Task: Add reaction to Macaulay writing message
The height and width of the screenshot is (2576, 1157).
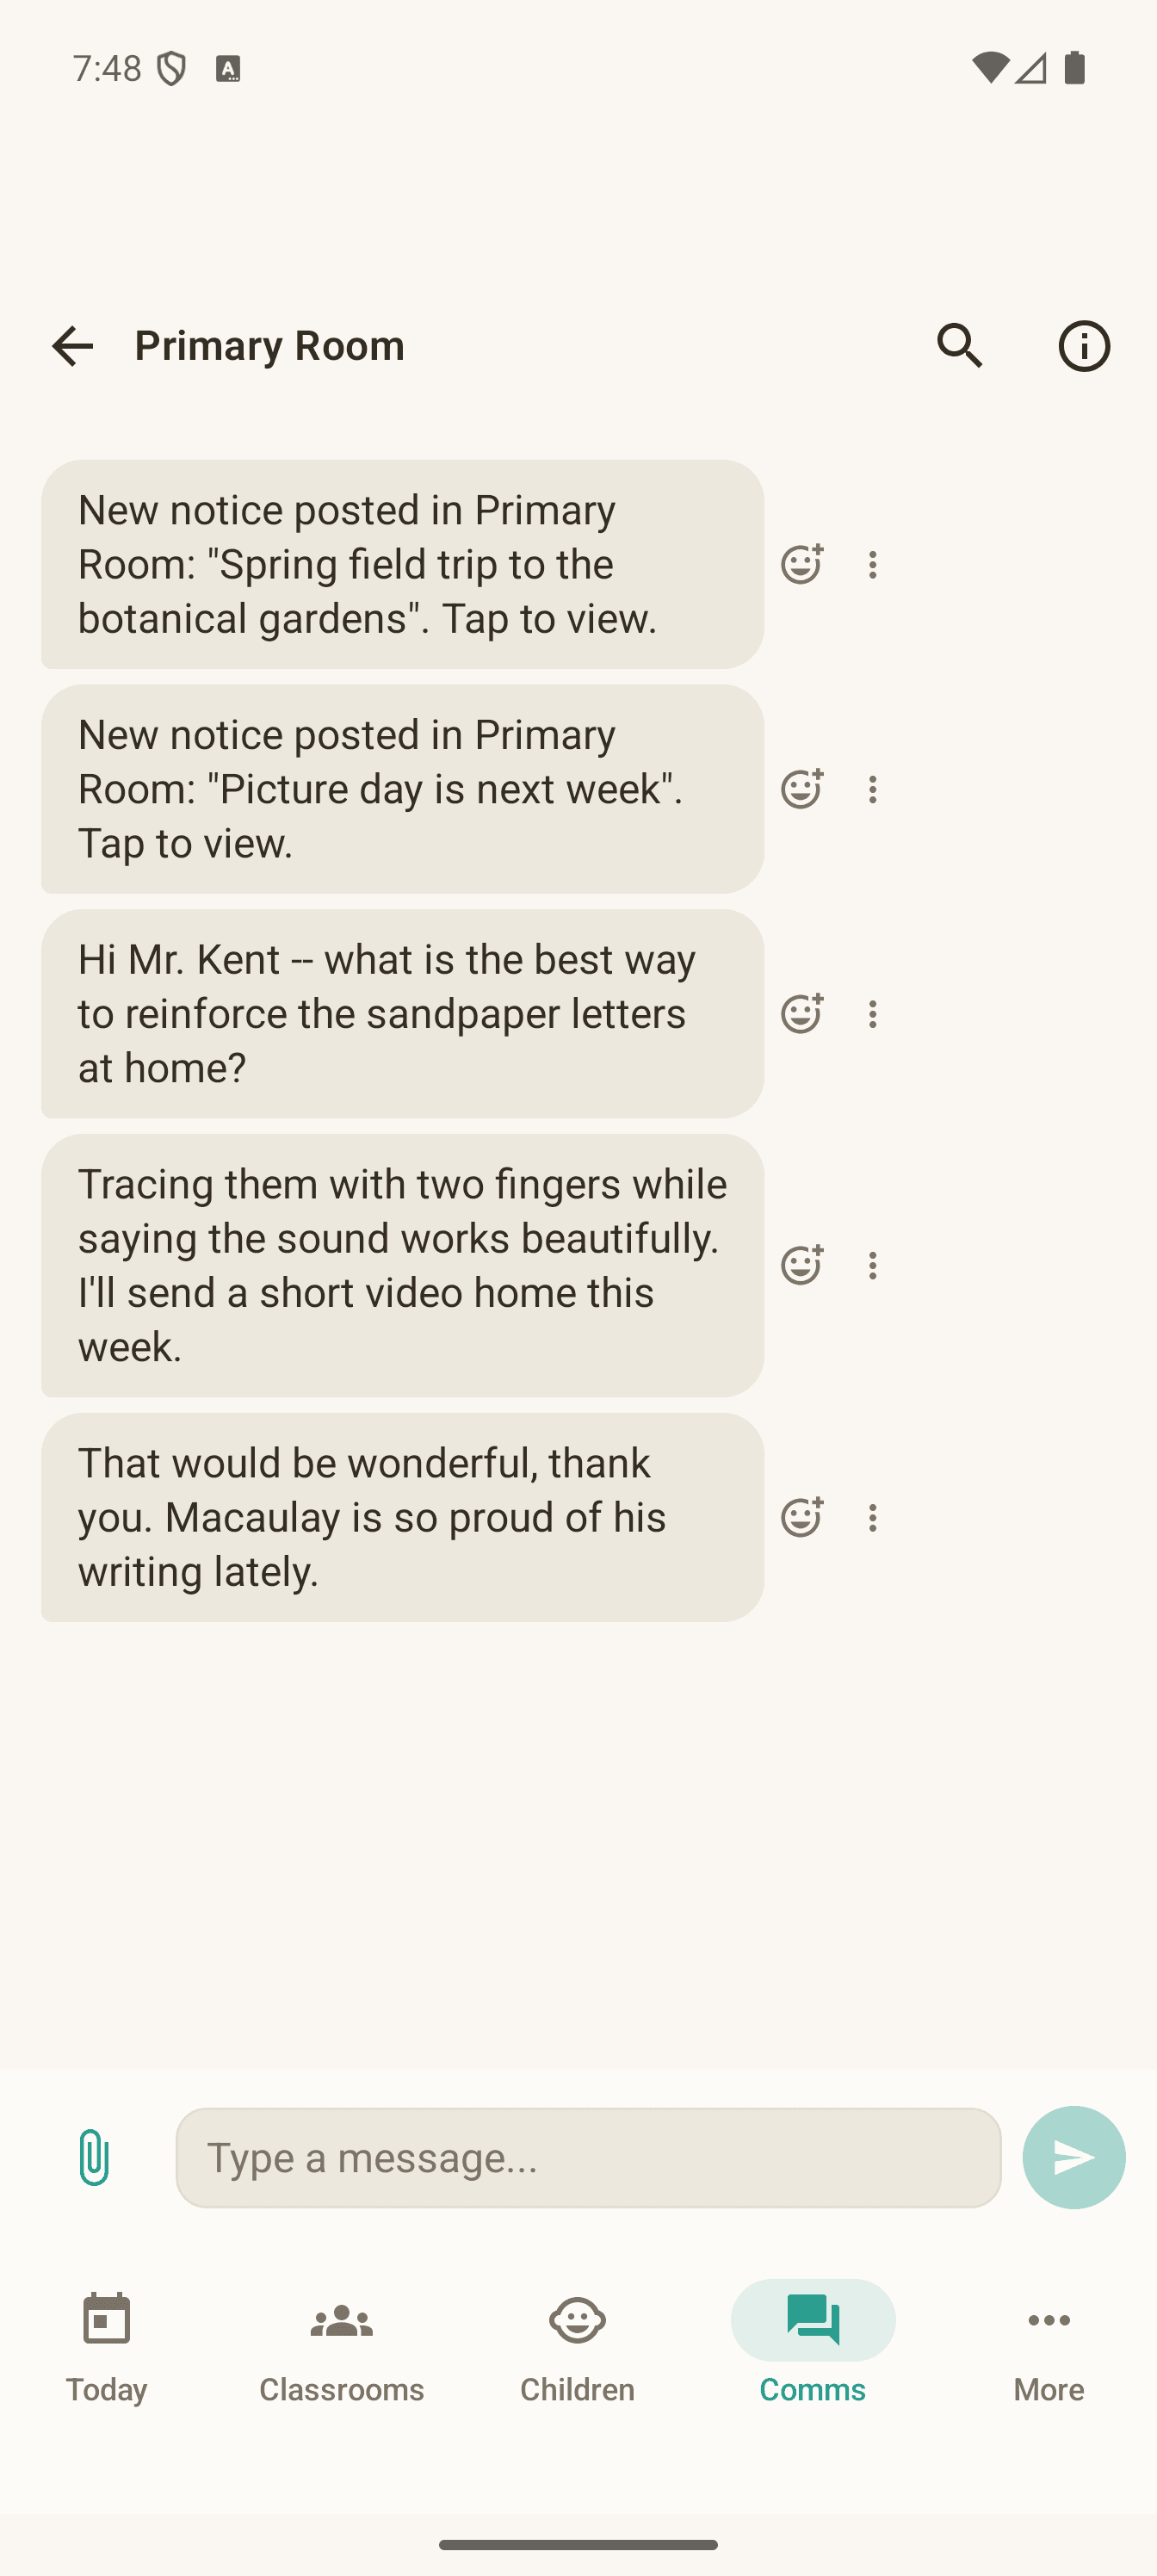Action: (801, 1518)
